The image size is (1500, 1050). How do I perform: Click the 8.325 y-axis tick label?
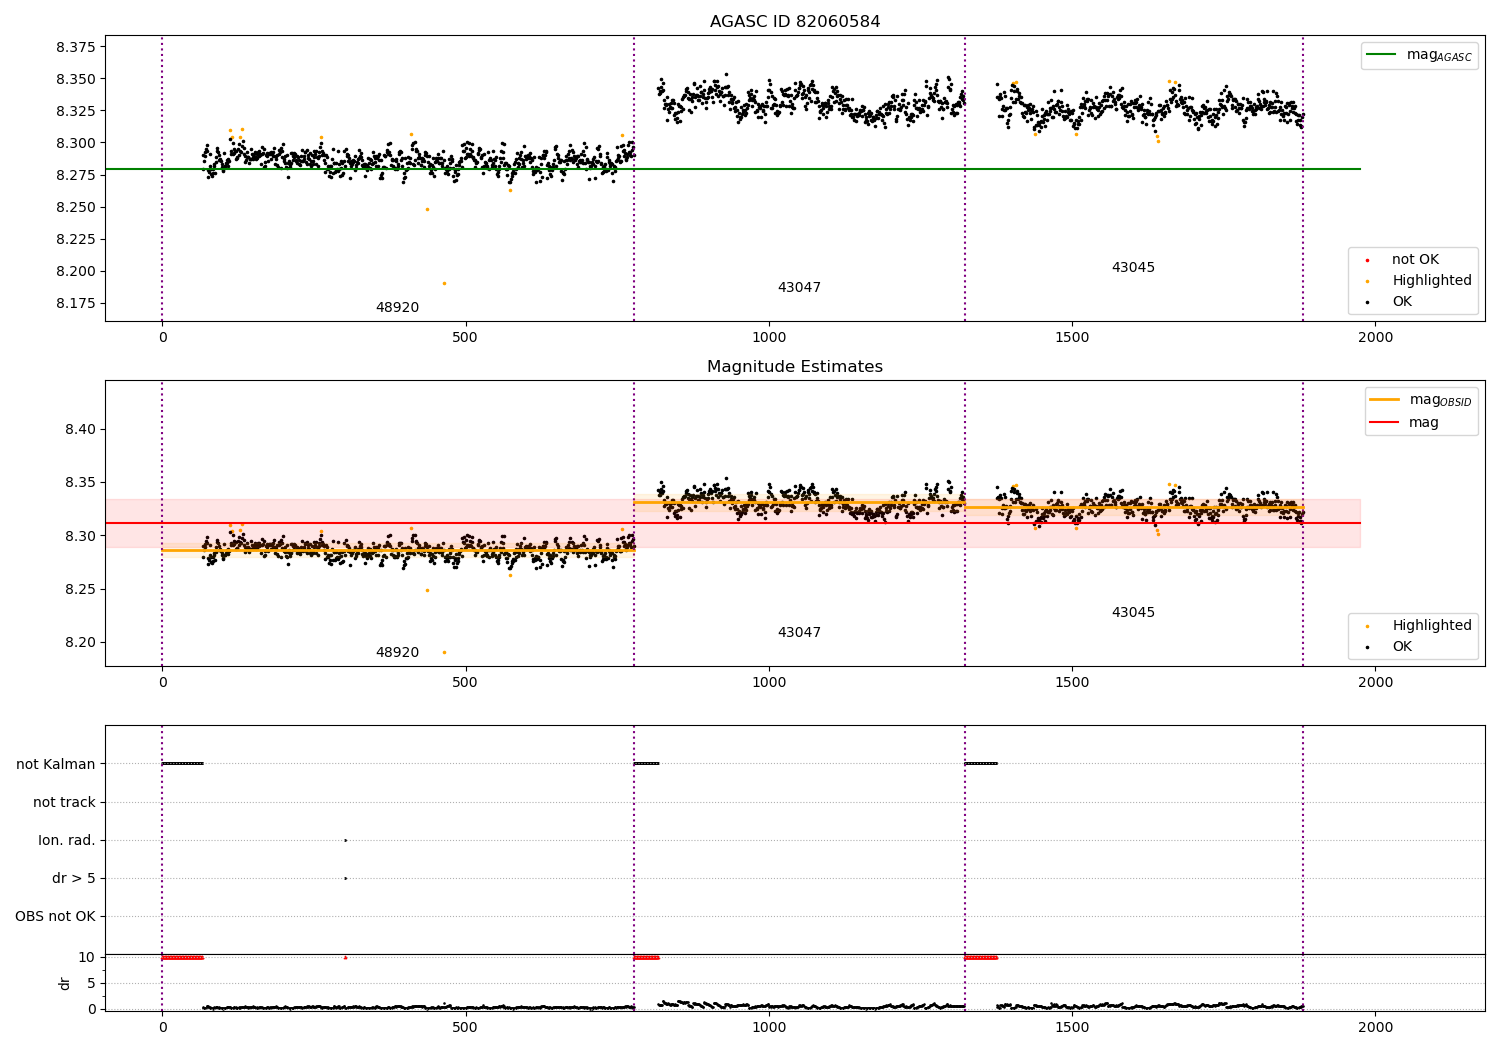coord(75,112)
